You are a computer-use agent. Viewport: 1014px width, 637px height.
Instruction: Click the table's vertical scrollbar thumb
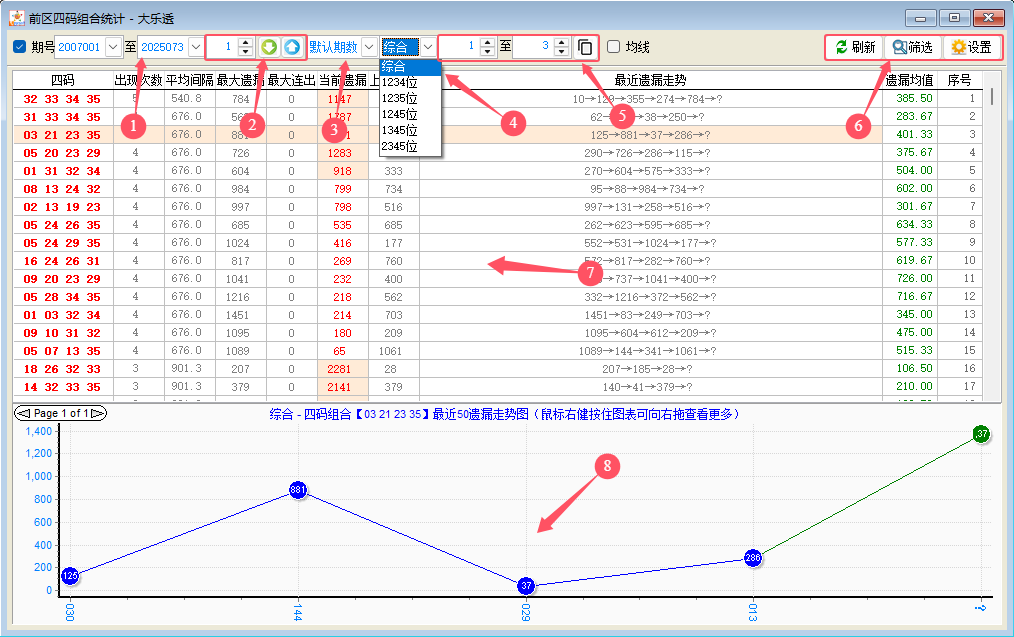point(992,96)
